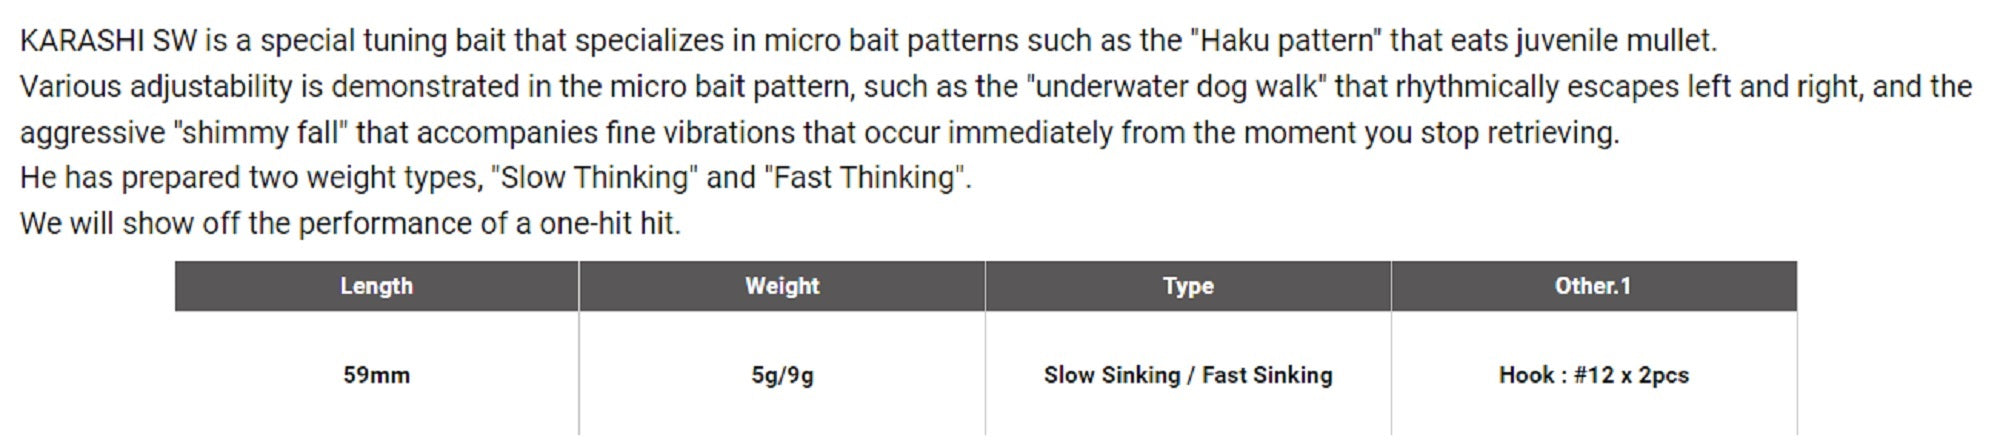
Task: Click the "Slow Thinking" quoted text
Action: pos(594,178)
